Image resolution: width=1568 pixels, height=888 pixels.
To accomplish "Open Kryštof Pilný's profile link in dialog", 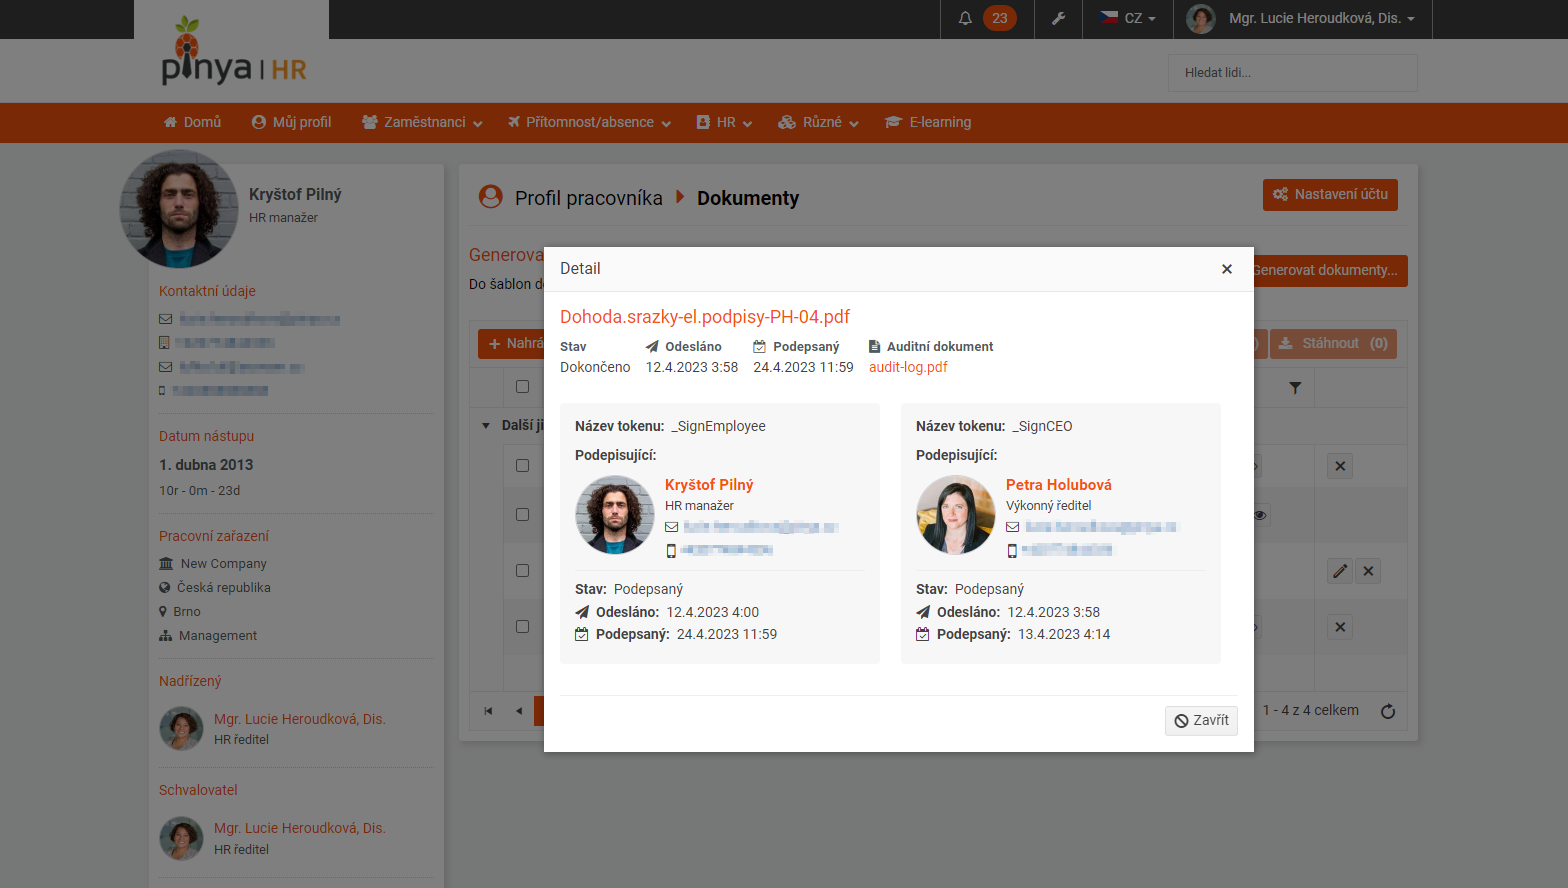I will [x=709, y=485].
